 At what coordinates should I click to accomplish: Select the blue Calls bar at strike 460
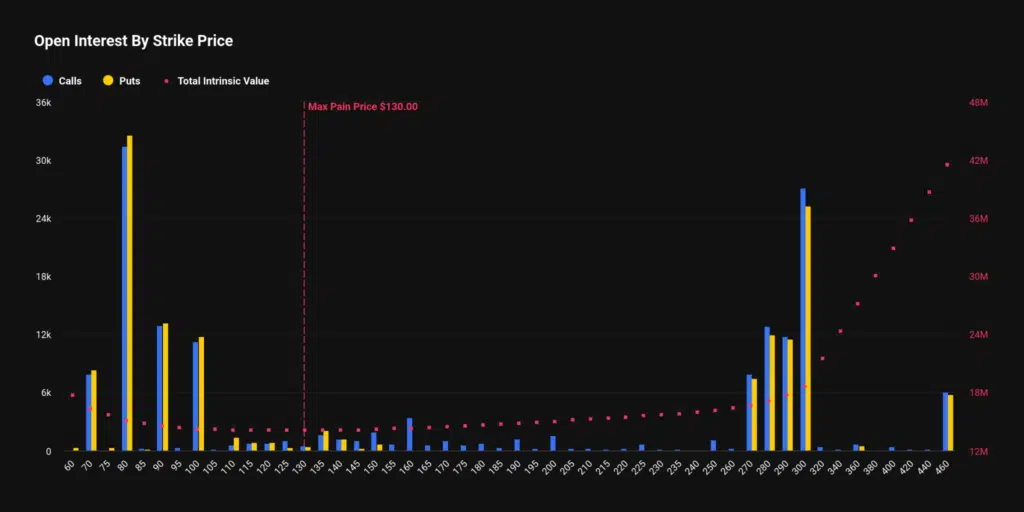point(945,422)
